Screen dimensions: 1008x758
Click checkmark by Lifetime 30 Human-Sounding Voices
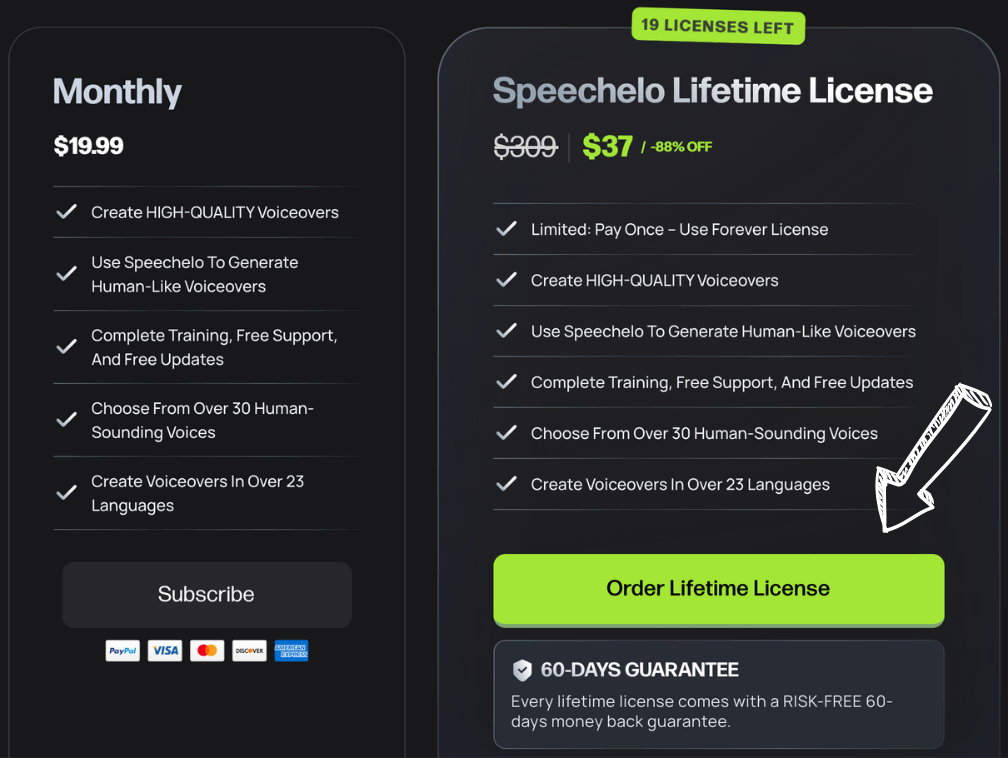[x=507, y=433]
